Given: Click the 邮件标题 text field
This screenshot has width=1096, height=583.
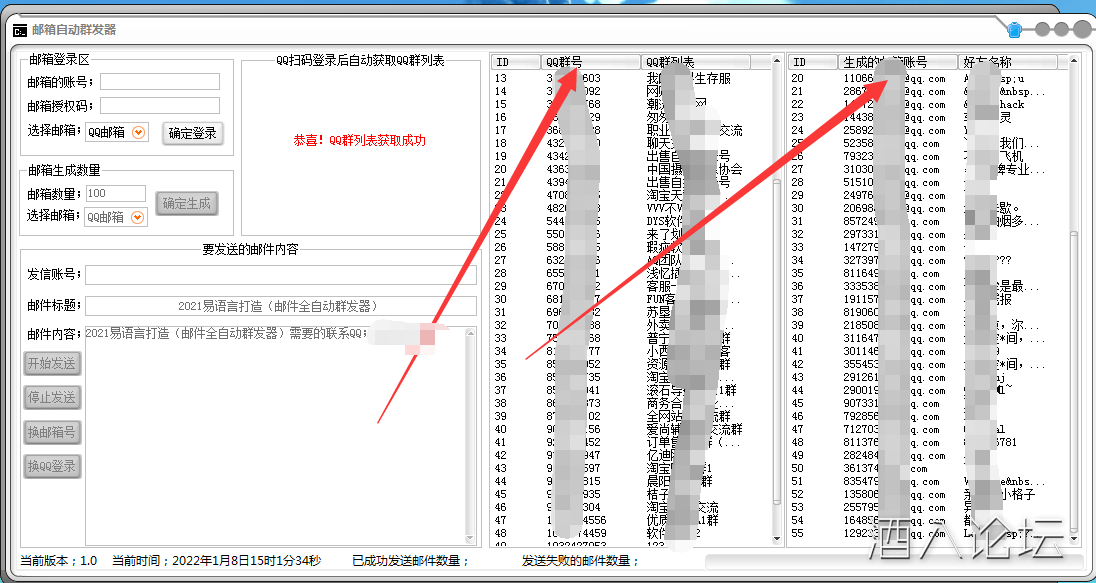Looking at the screenshot, I should pyautogui.click(x=280, y=306).
